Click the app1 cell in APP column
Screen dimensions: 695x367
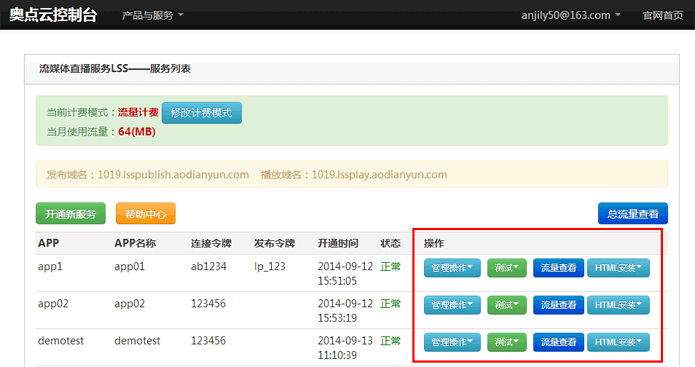(x=50, y=266)
